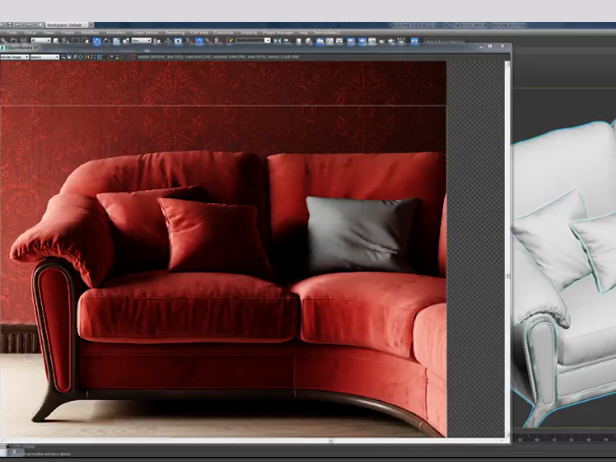Select the Select and Rotate tool
The width and height of the screenshot is (616, 462).
coord(107,41)
